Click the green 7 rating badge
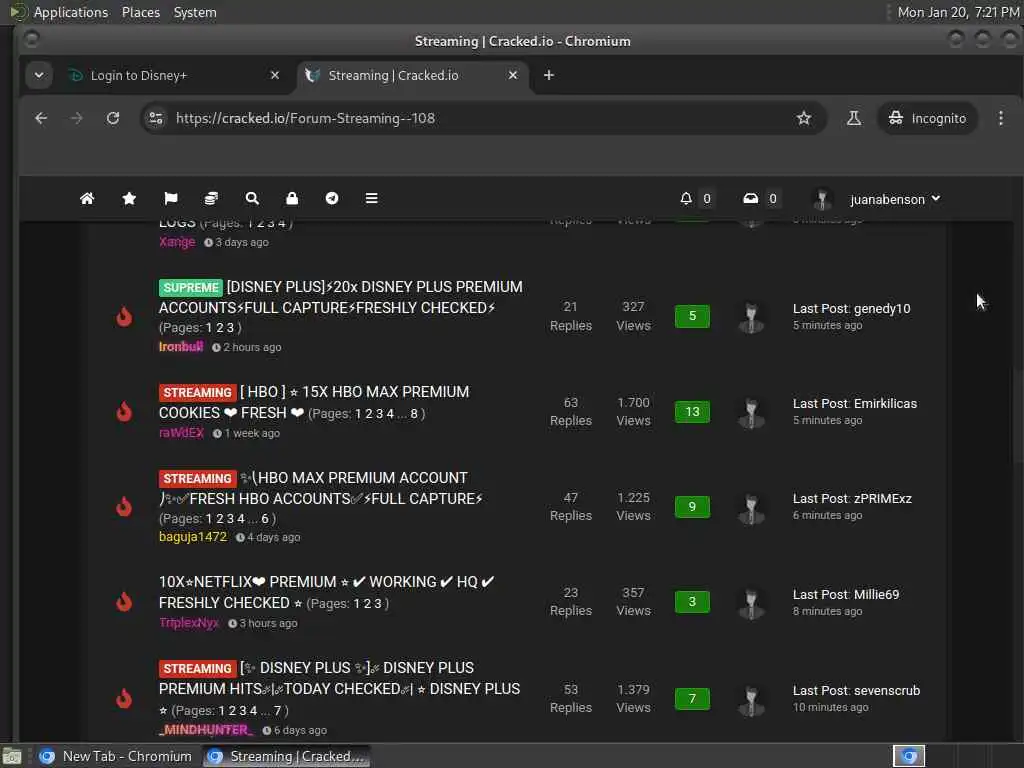Image resolution: width=1024 pixels, height=768 pixels. [692, 699]
